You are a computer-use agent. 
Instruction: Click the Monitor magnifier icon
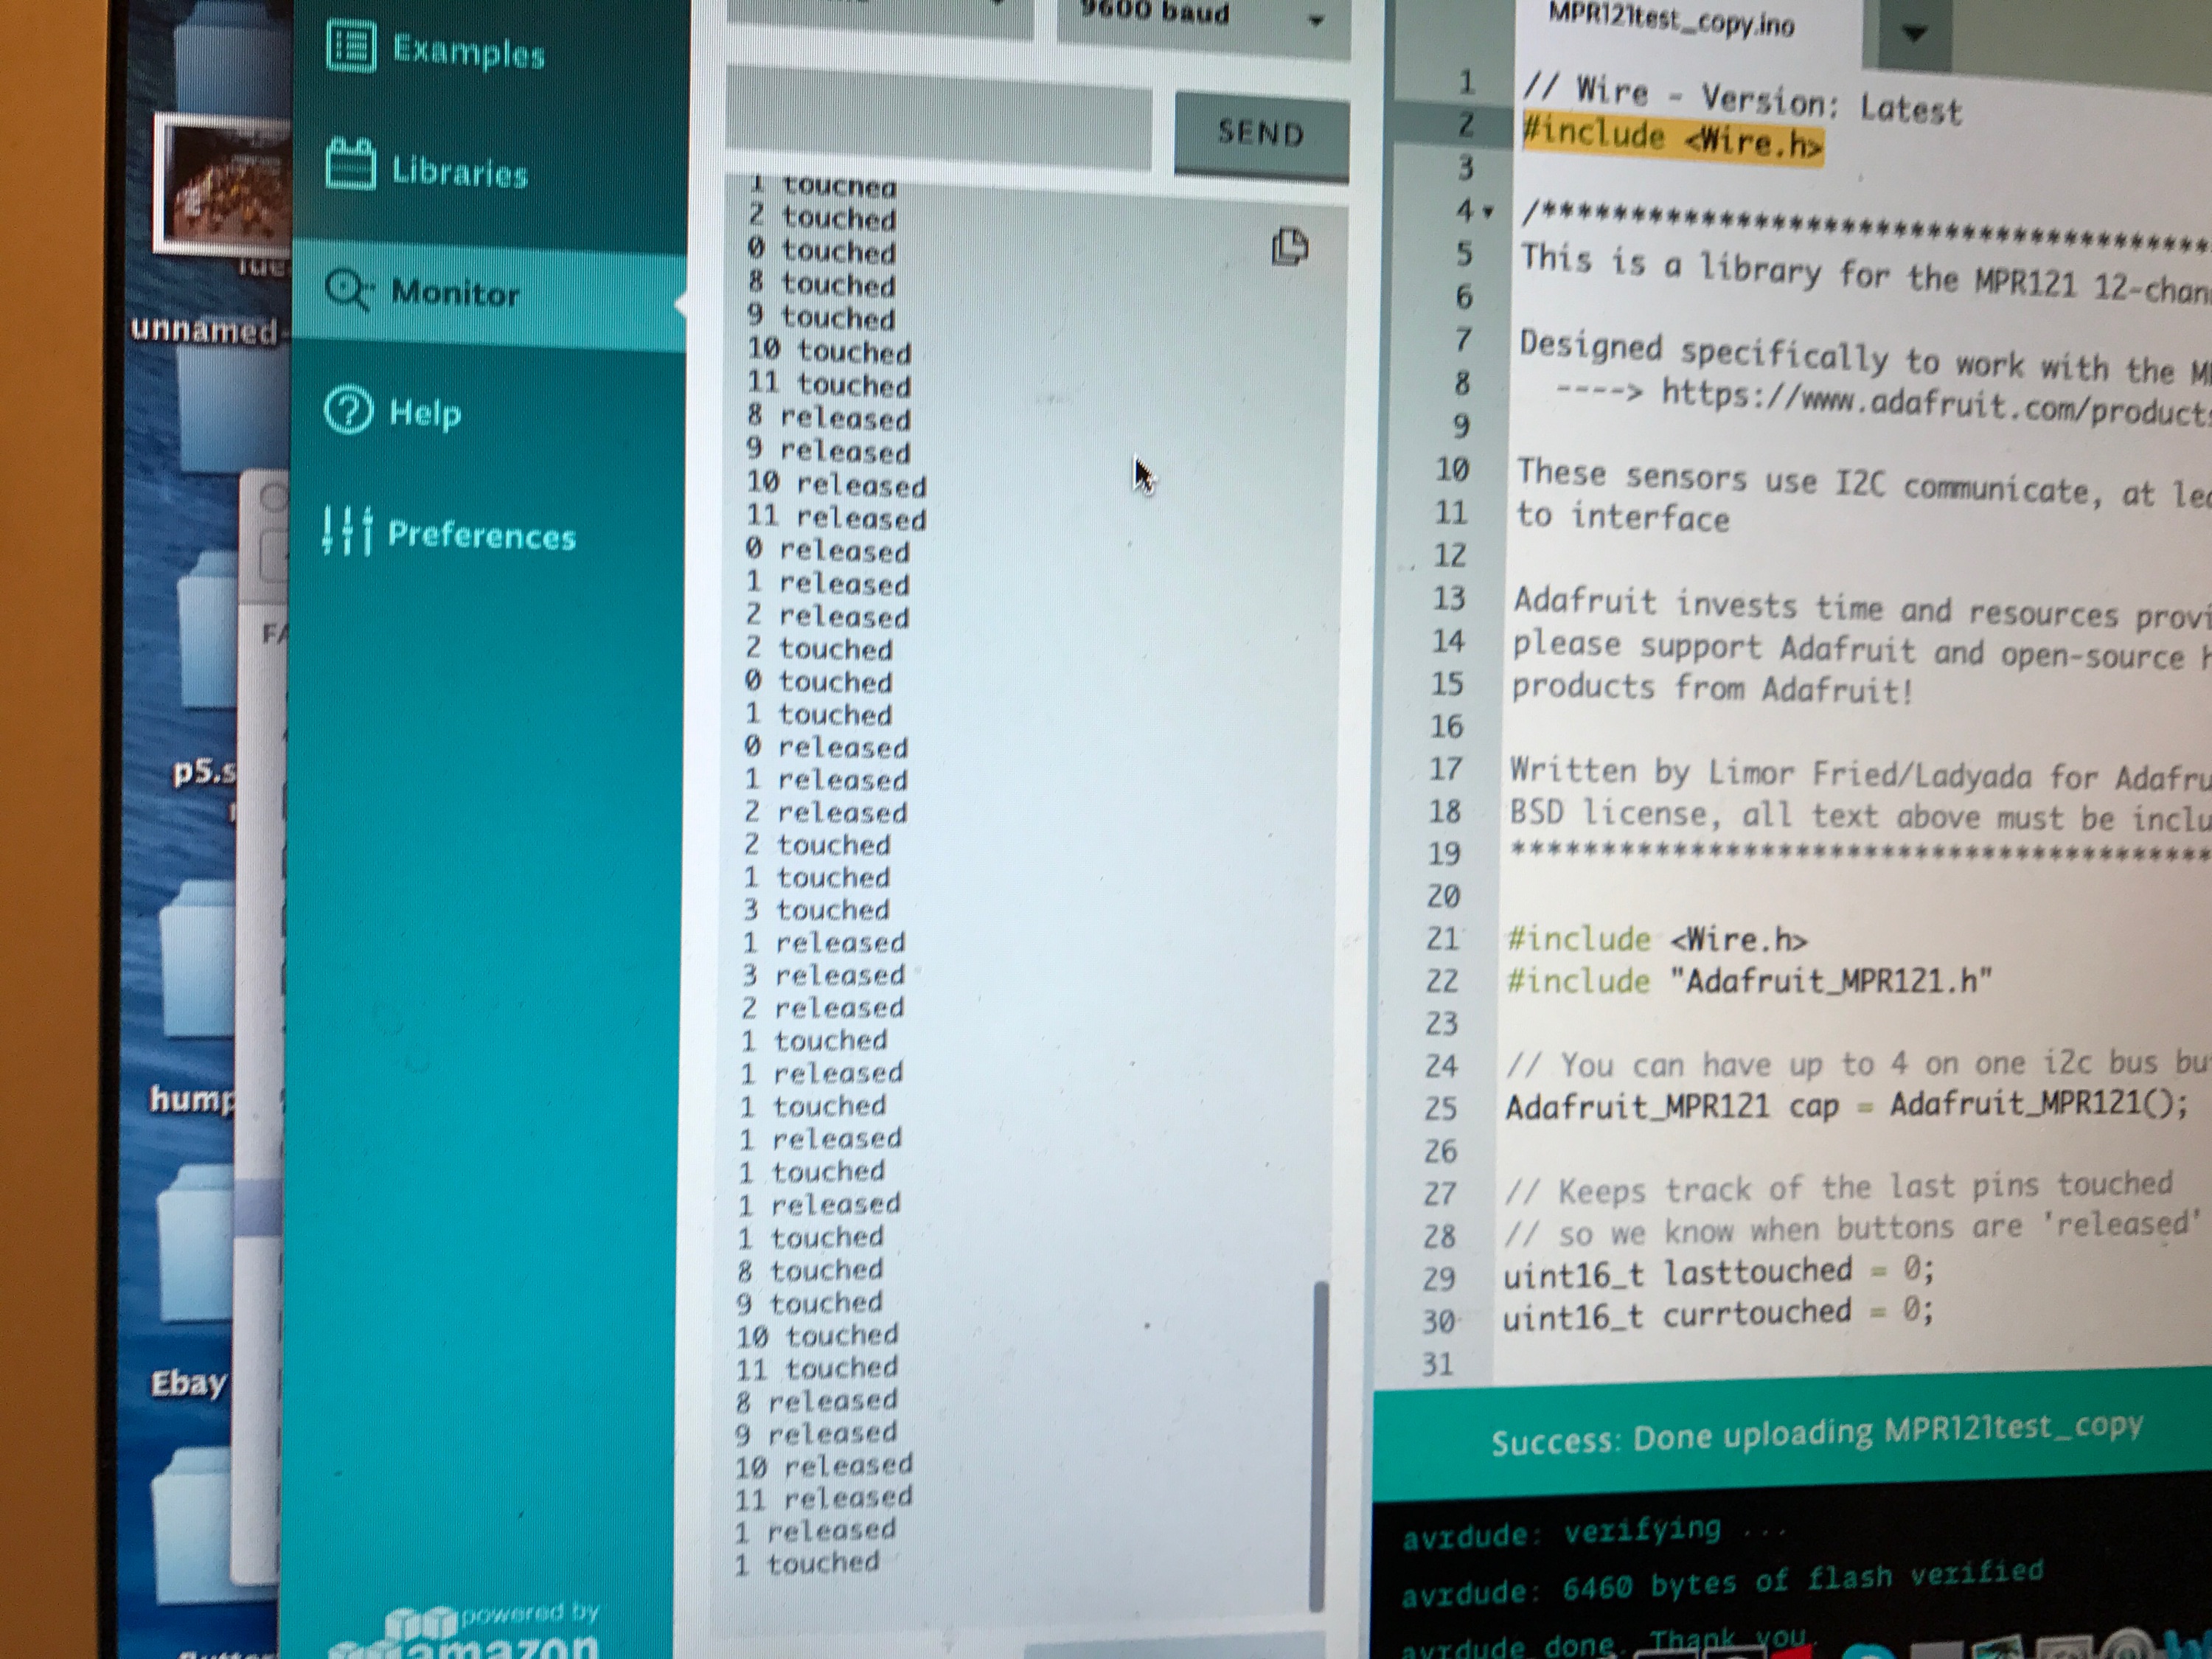[347, 291]
